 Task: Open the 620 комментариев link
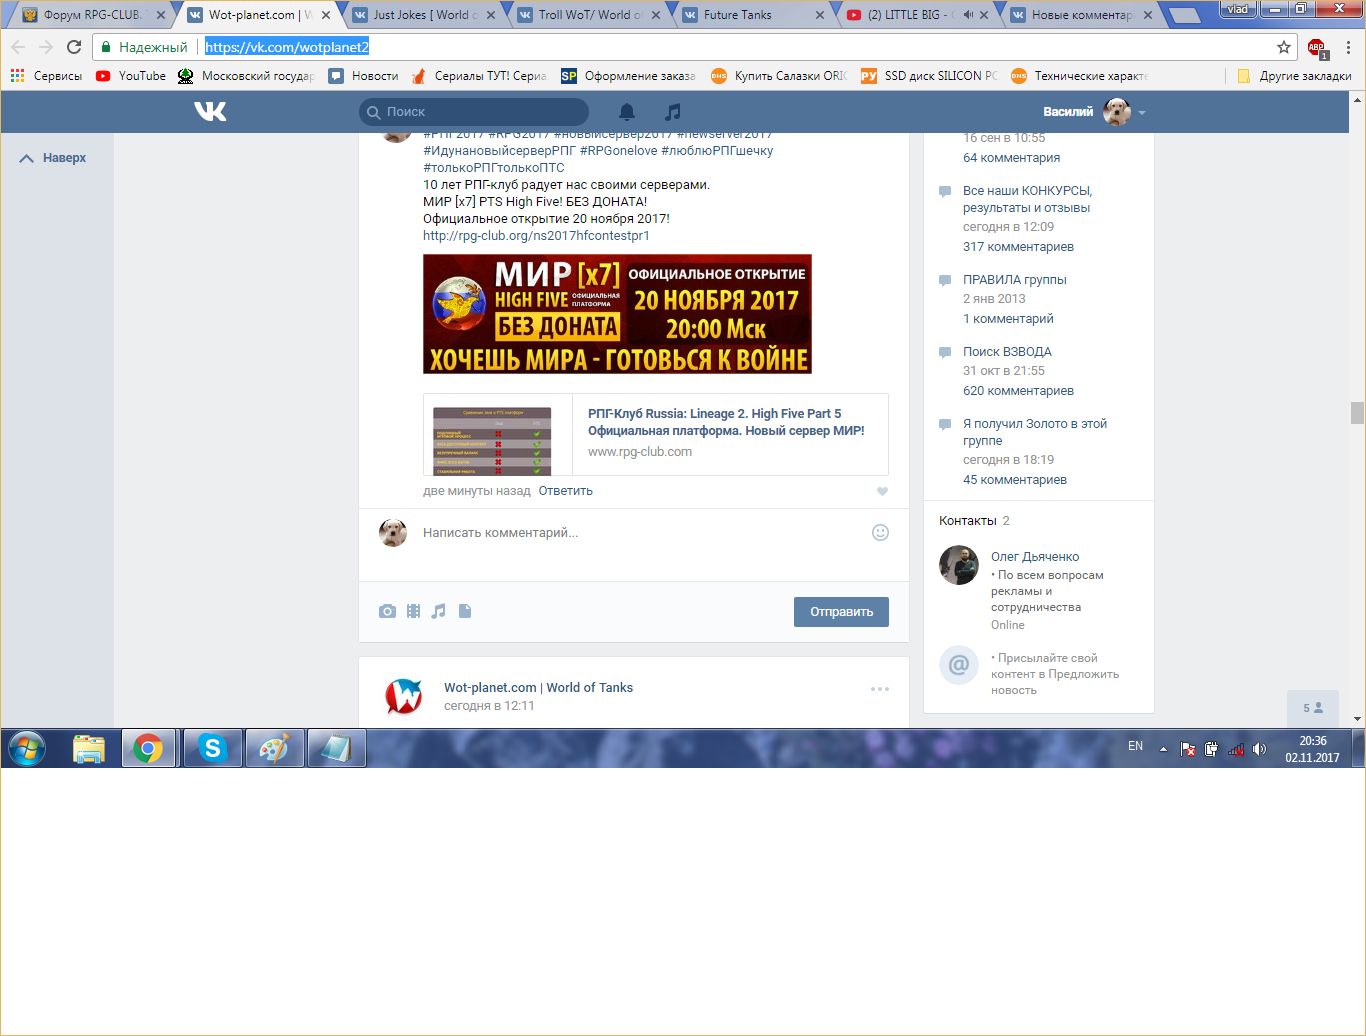tap(1018, 391)
